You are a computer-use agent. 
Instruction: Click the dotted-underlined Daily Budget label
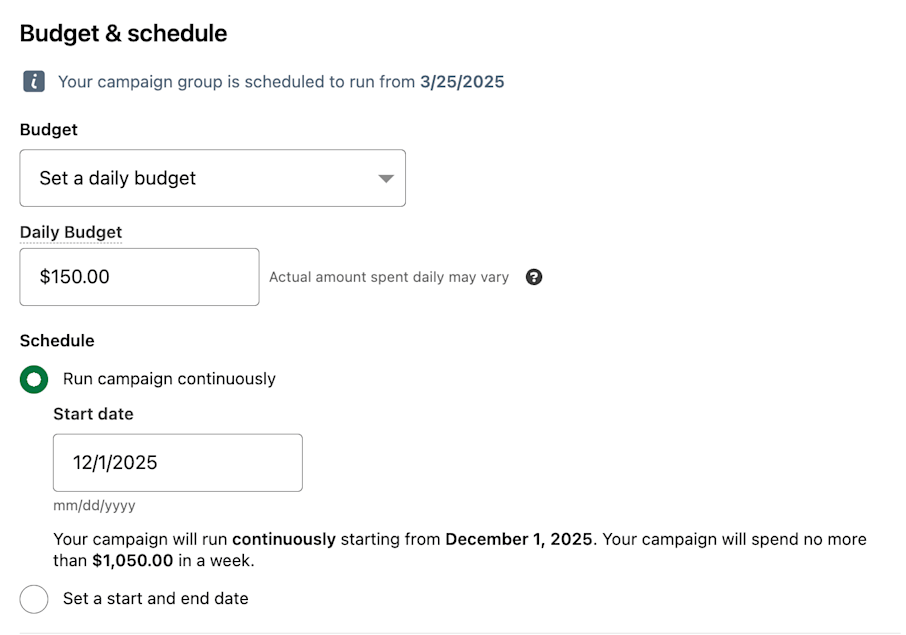tap(71, 232)
